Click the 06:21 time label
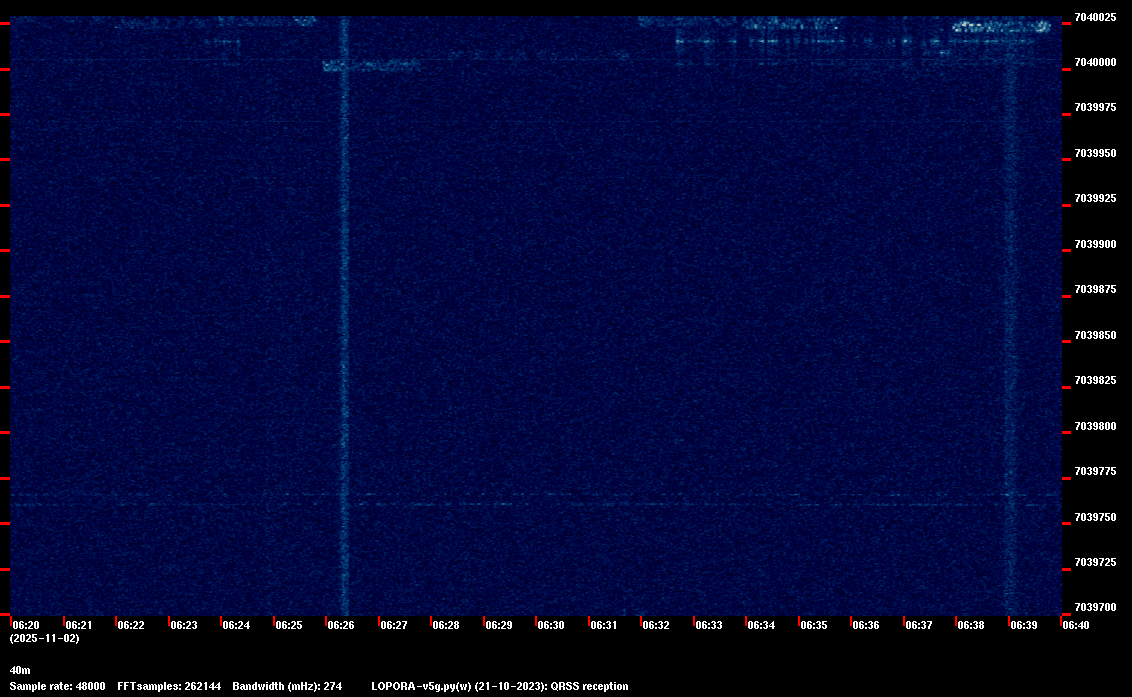The image size is (1132, 697). tap(79, 625)
